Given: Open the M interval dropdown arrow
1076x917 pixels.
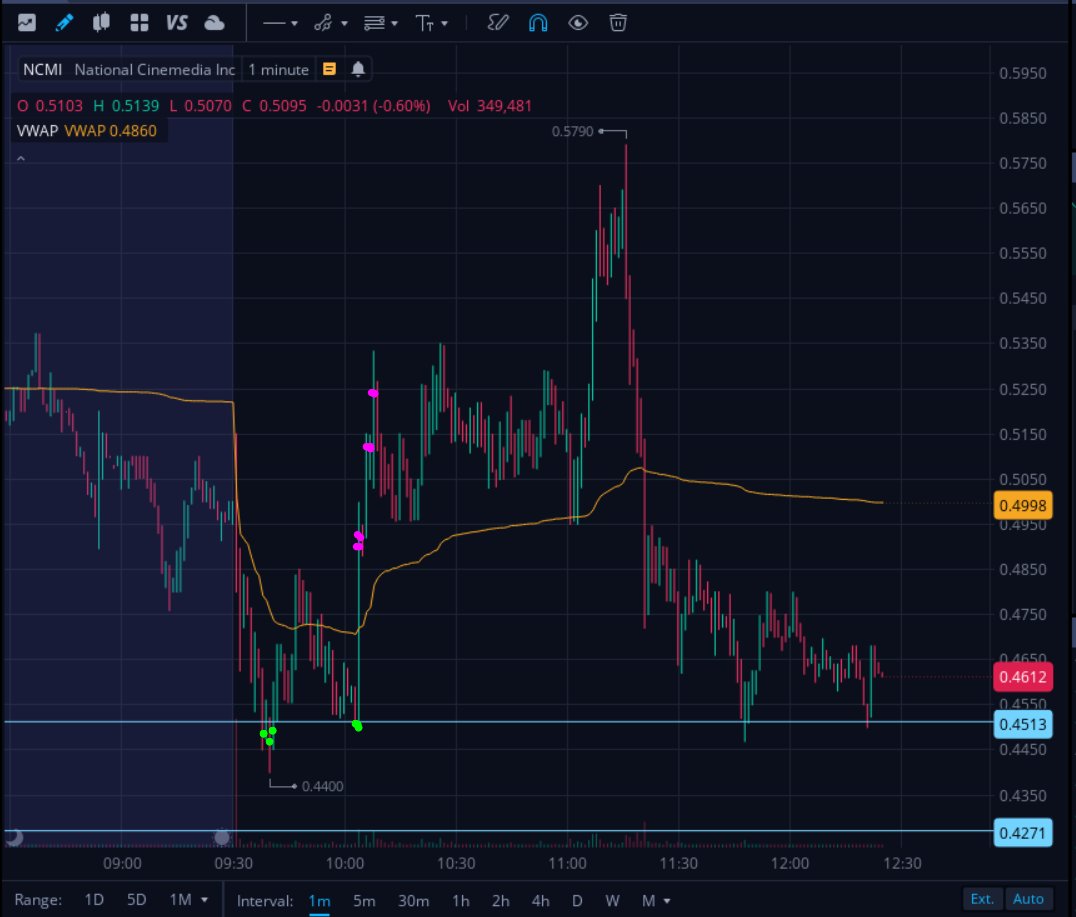Looking at the screenshot, I should [x=667, y=901].
